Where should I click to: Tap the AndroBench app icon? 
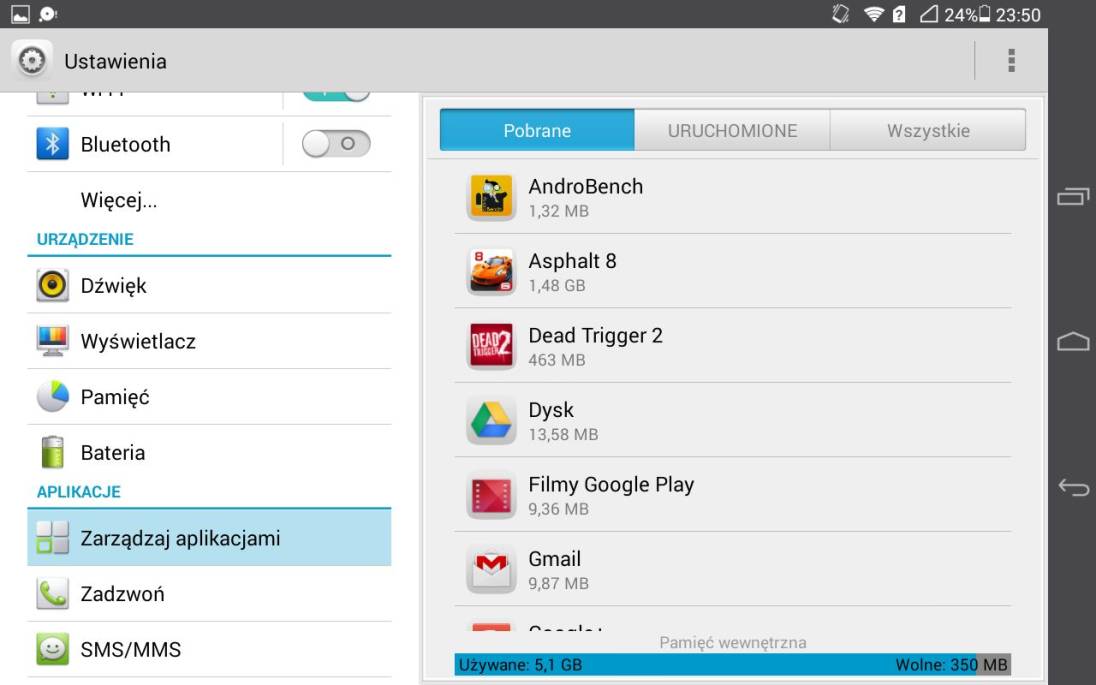491,196
